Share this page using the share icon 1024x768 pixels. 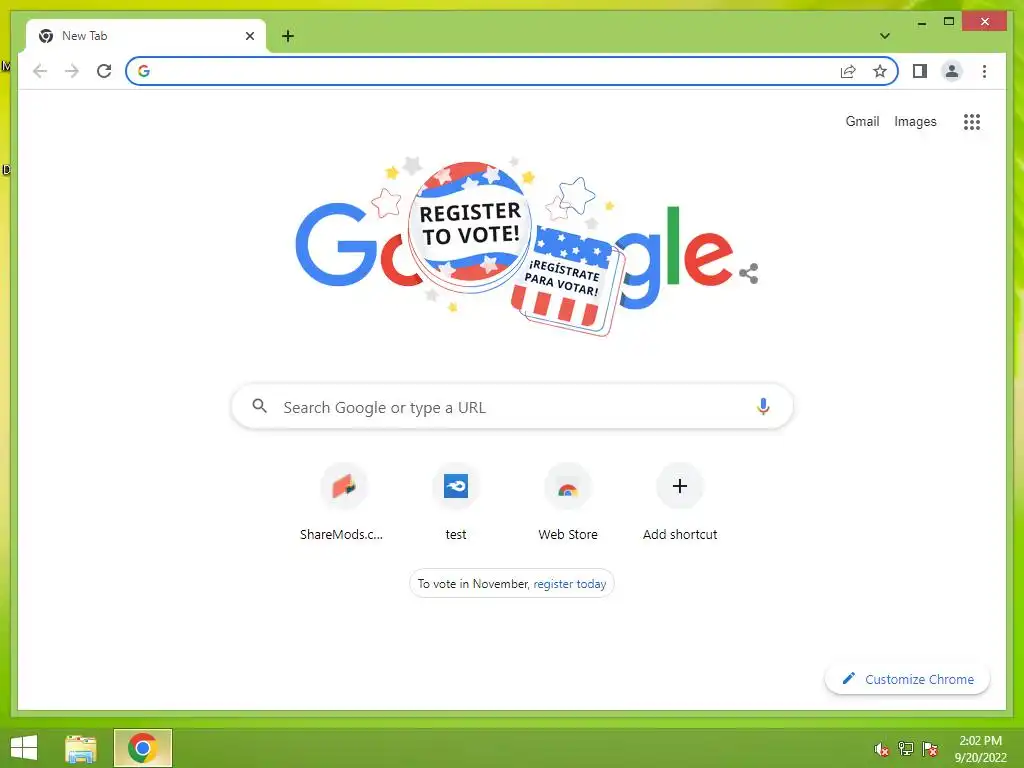click(848, 71)
